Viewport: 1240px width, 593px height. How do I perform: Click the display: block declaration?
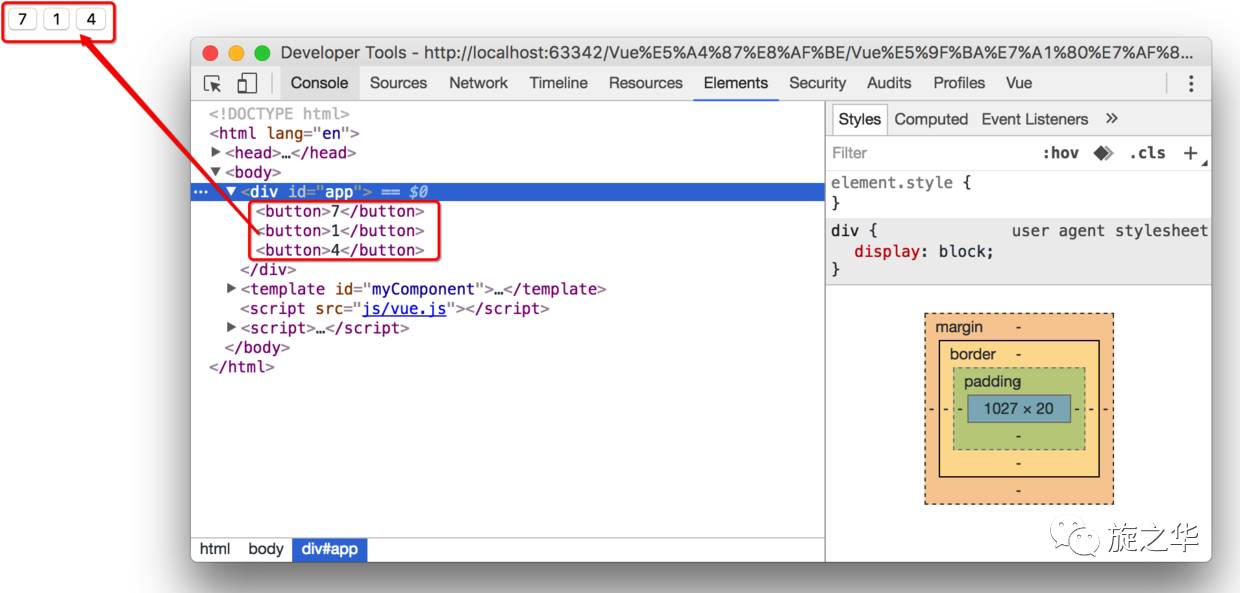pyautogui.click(x=924, y=251)
